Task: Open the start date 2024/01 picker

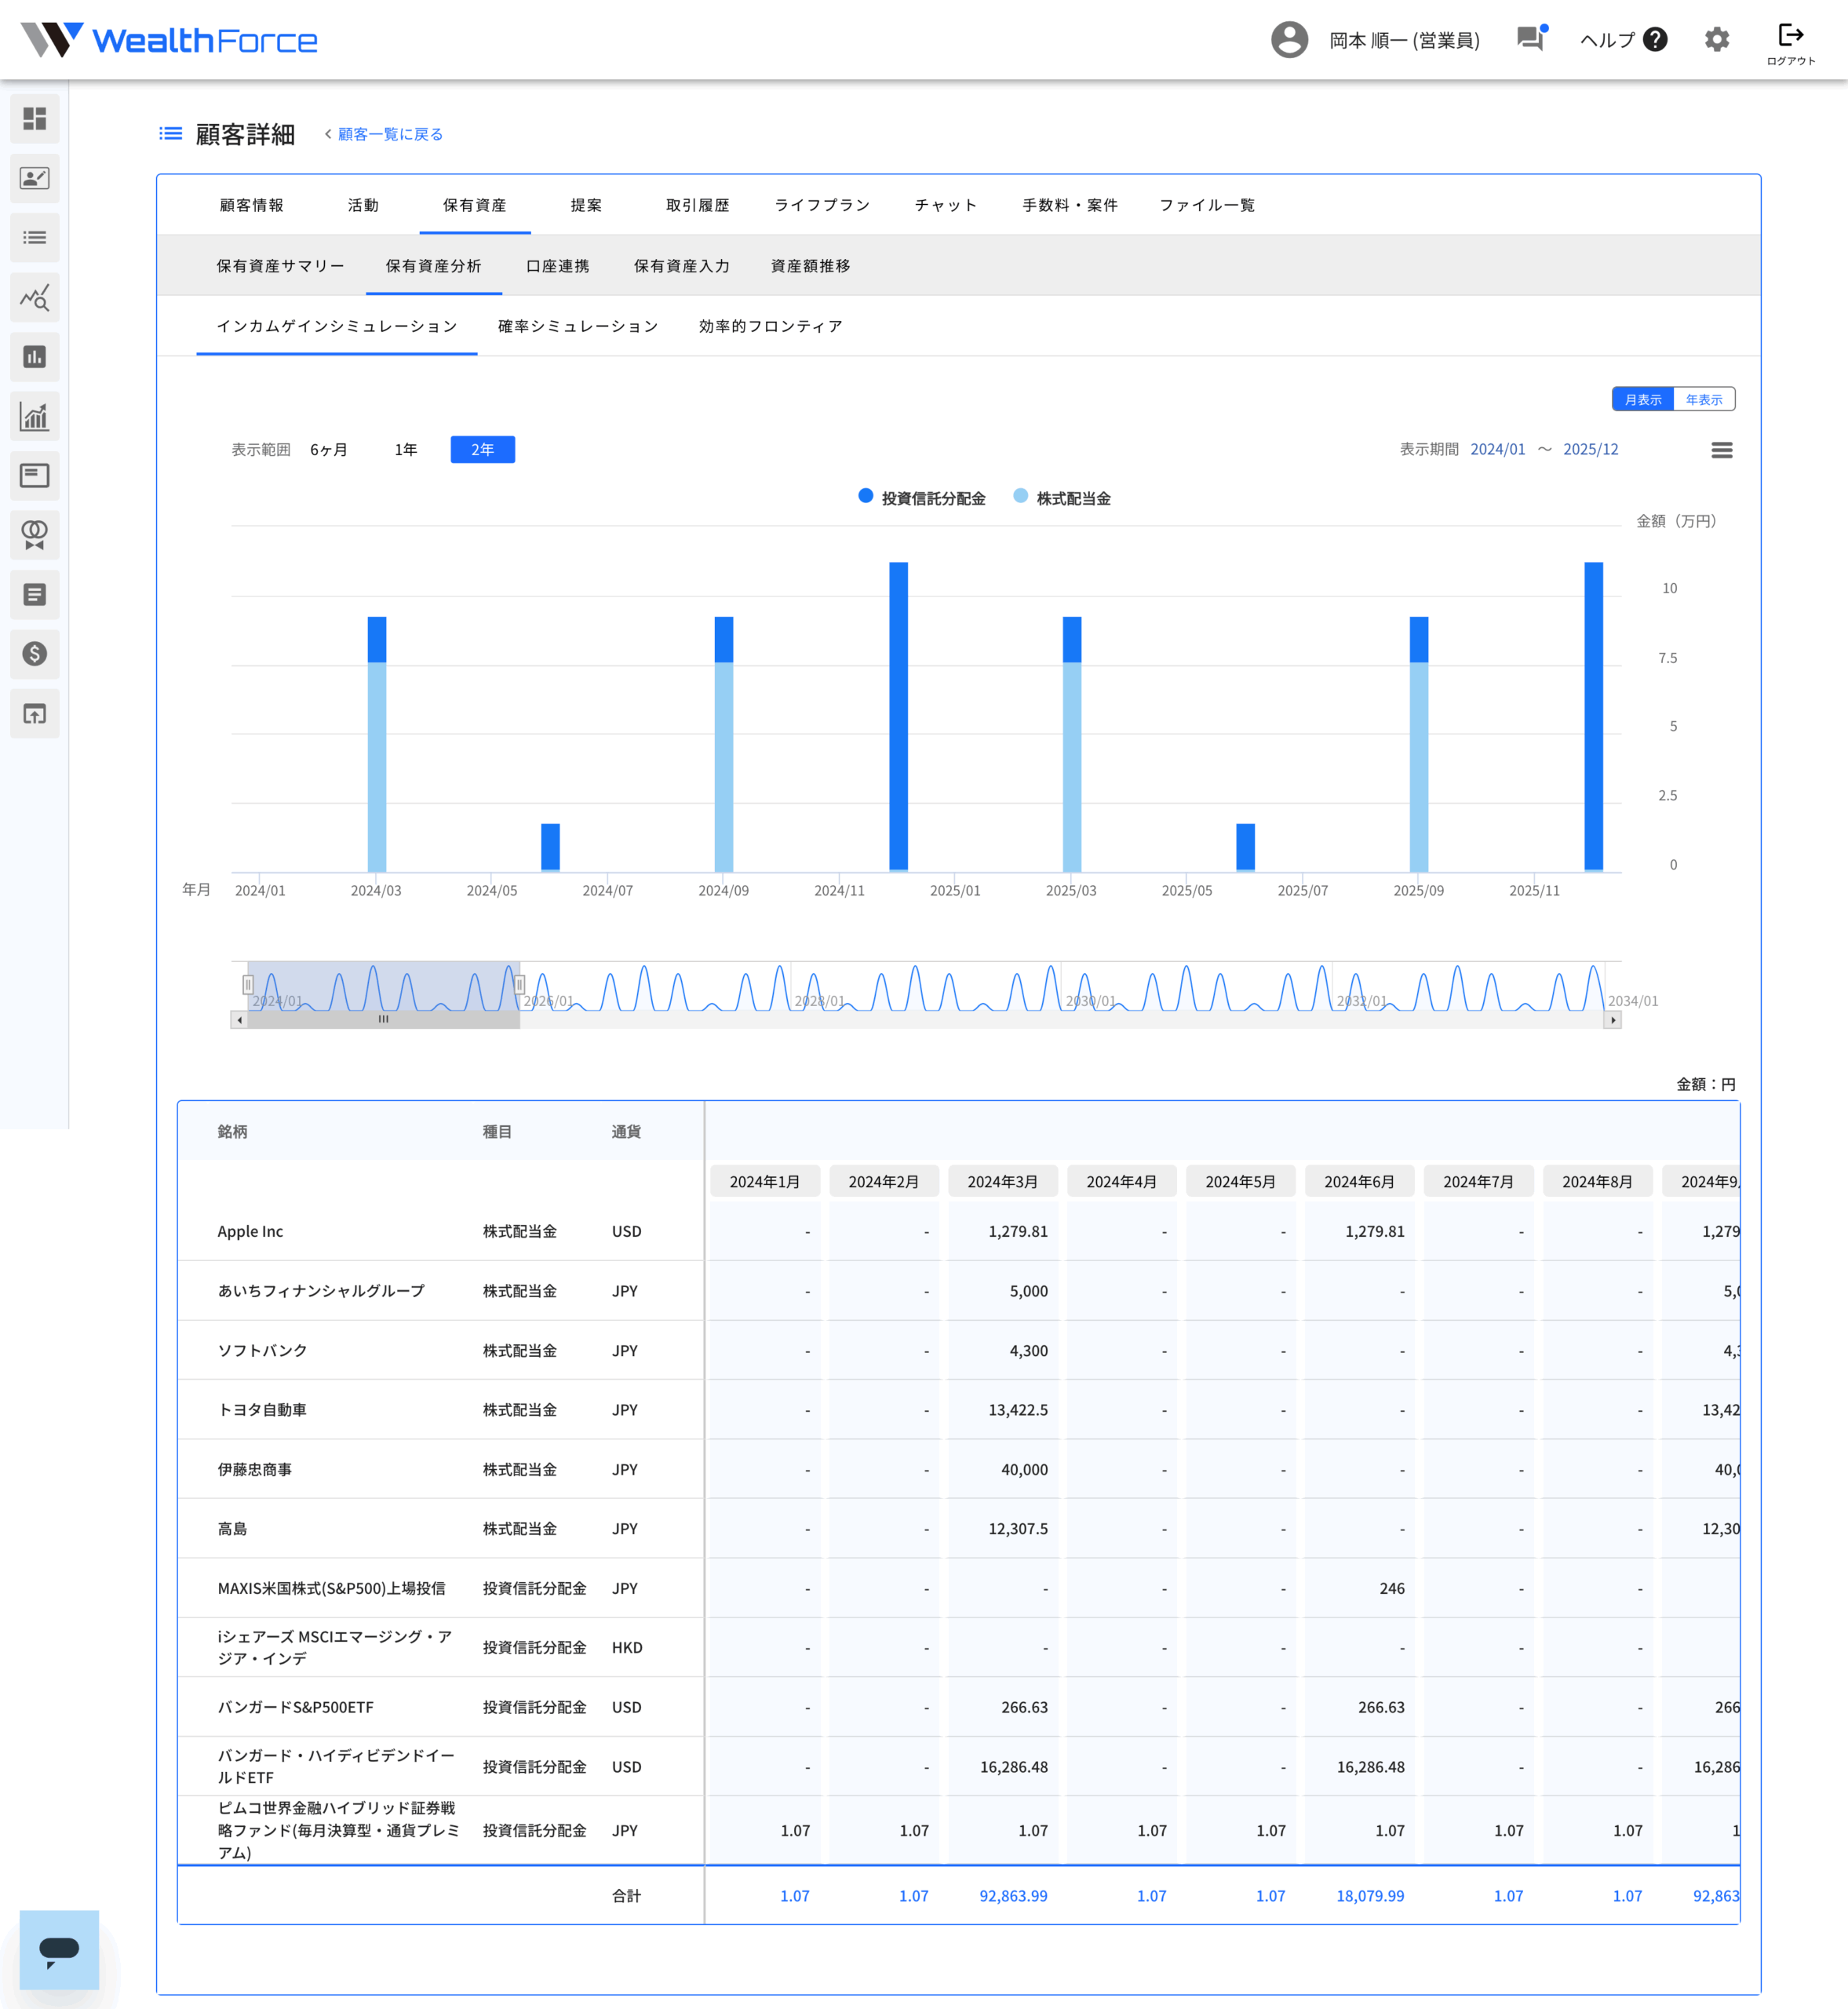Action: click(1497, 450)
